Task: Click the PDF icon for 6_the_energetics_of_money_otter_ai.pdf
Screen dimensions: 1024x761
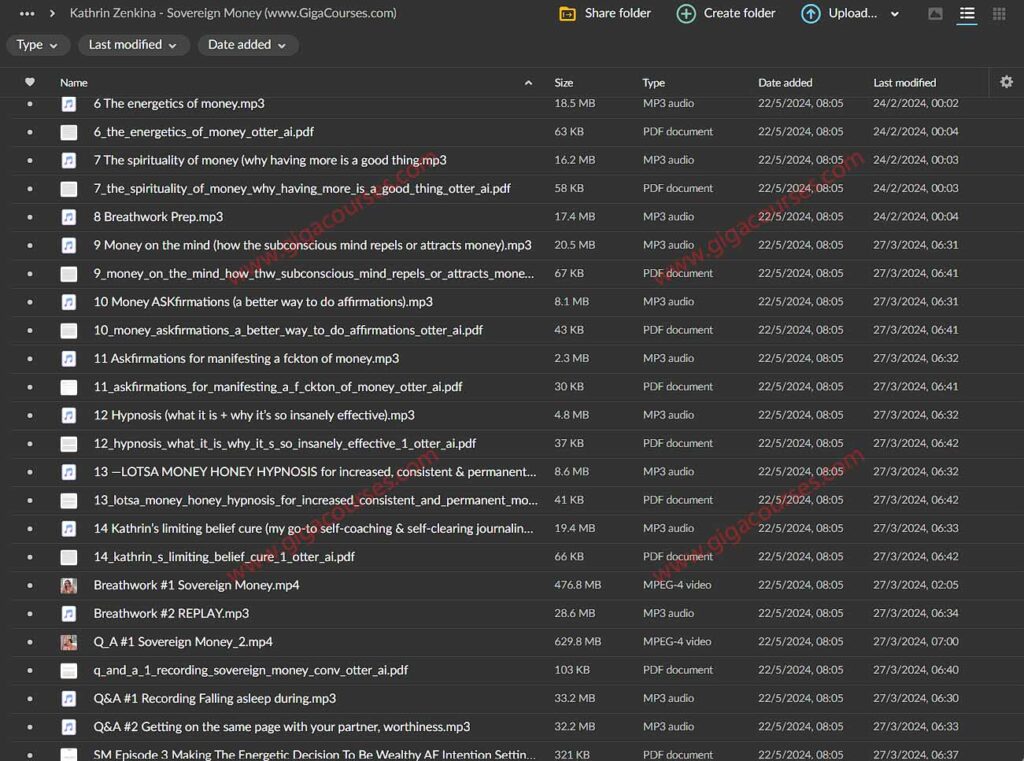Action: point(69,132)
